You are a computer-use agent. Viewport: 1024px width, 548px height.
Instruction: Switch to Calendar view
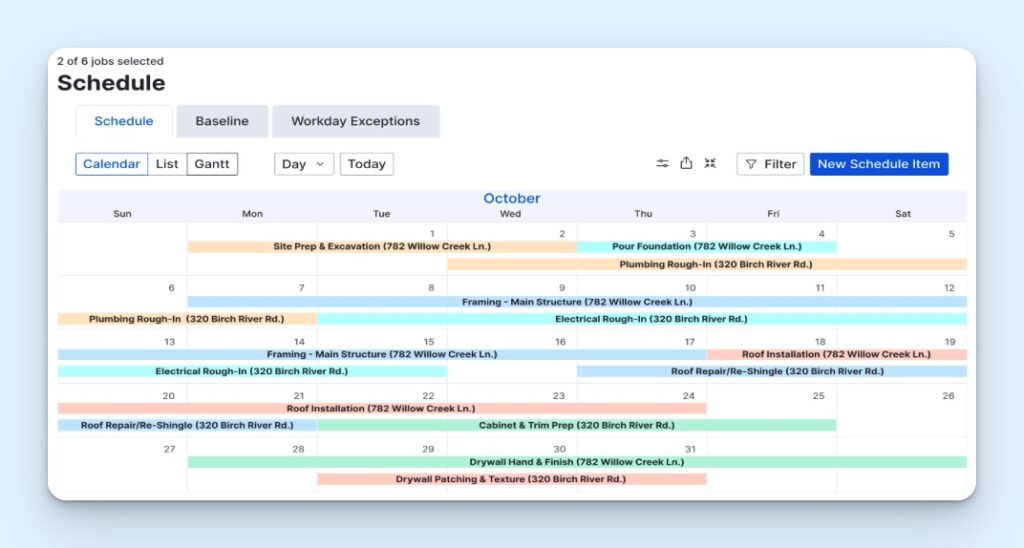[x=112, y=164]
